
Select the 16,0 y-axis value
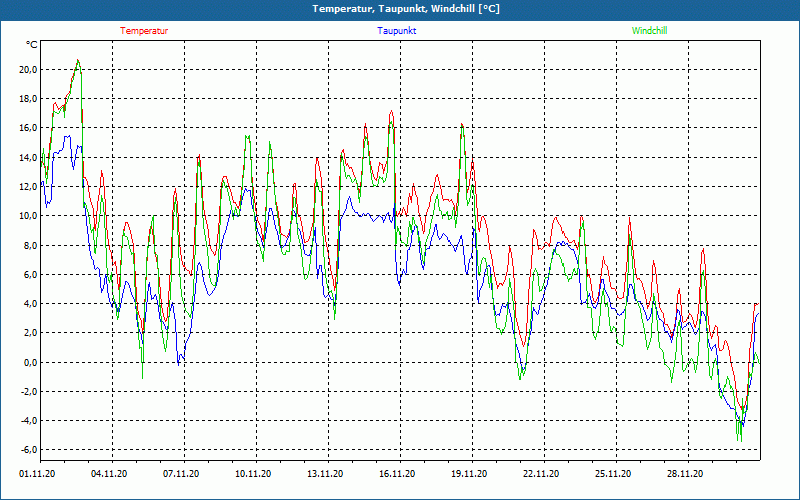click(x=28, y=128)
